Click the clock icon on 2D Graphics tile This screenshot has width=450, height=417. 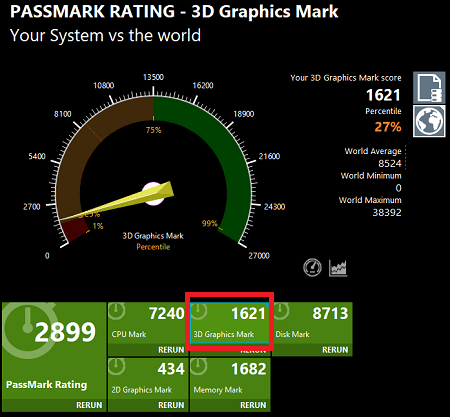[x=117, y=366]
